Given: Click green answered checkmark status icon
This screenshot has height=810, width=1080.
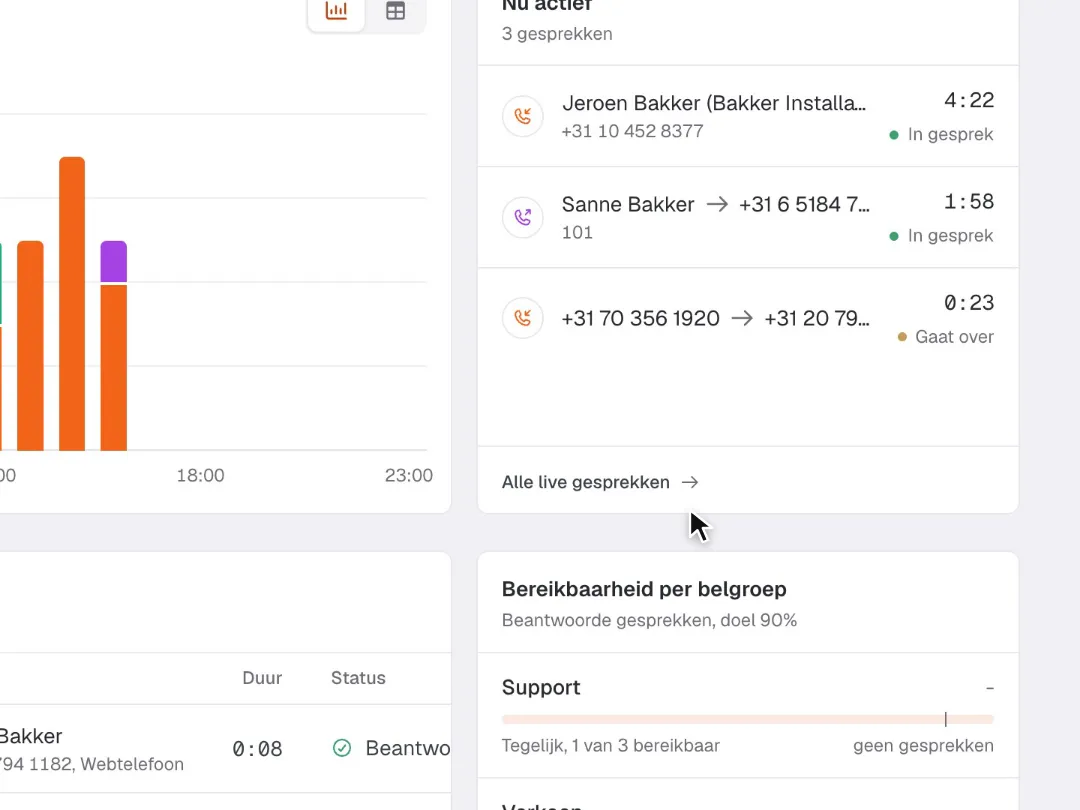Looking at the screenshot, I should (342, 748).
